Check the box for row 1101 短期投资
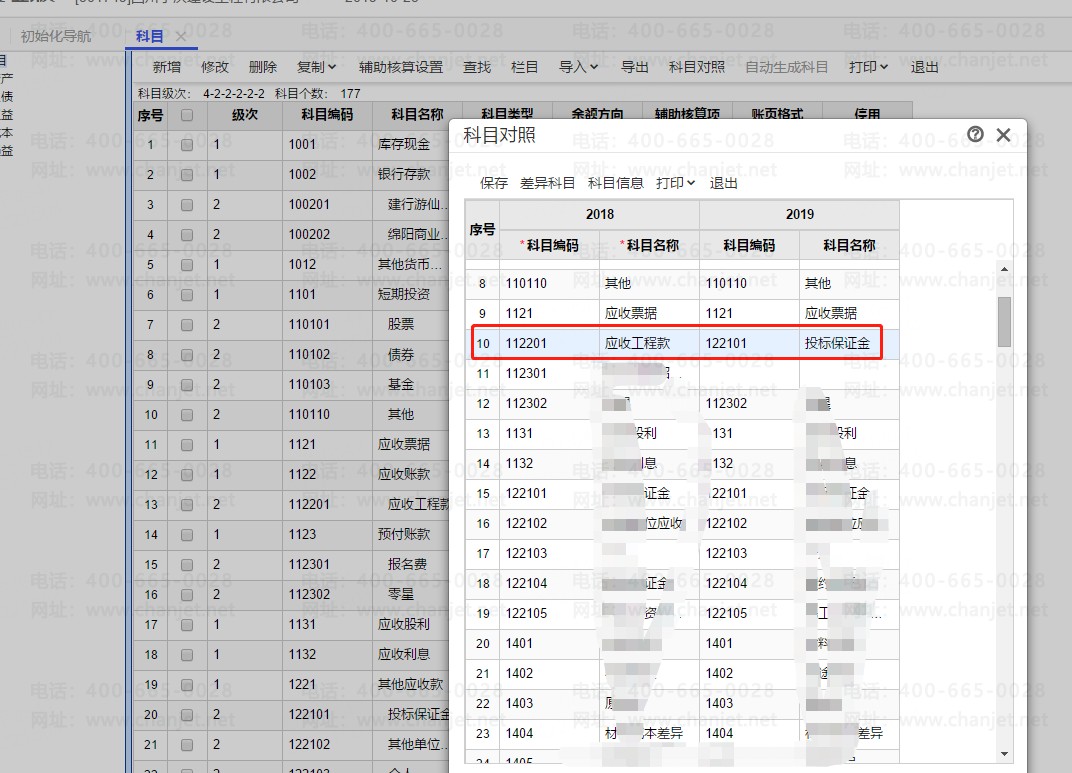 187,295
